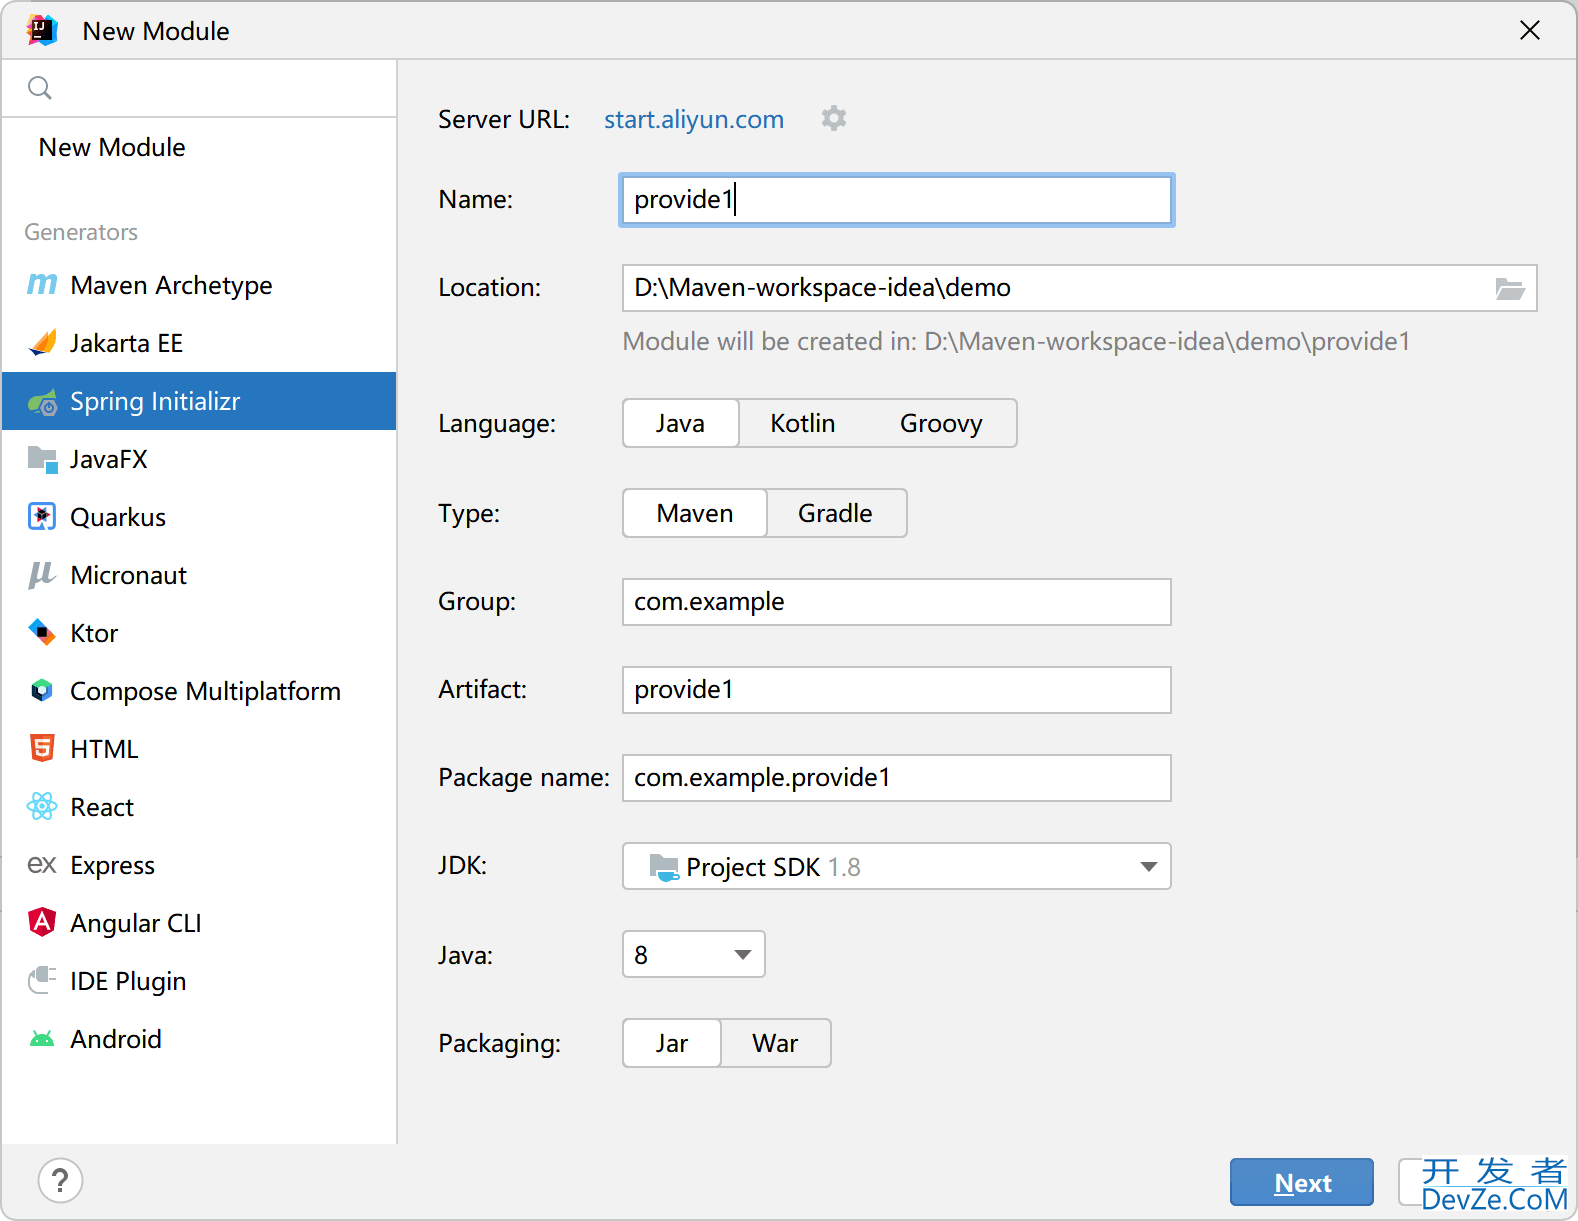Viewport: 1578px width, 1221px height.
Task: Click the Micronaut mu icon
Action: pyautogui.click(x=42, y=575)
